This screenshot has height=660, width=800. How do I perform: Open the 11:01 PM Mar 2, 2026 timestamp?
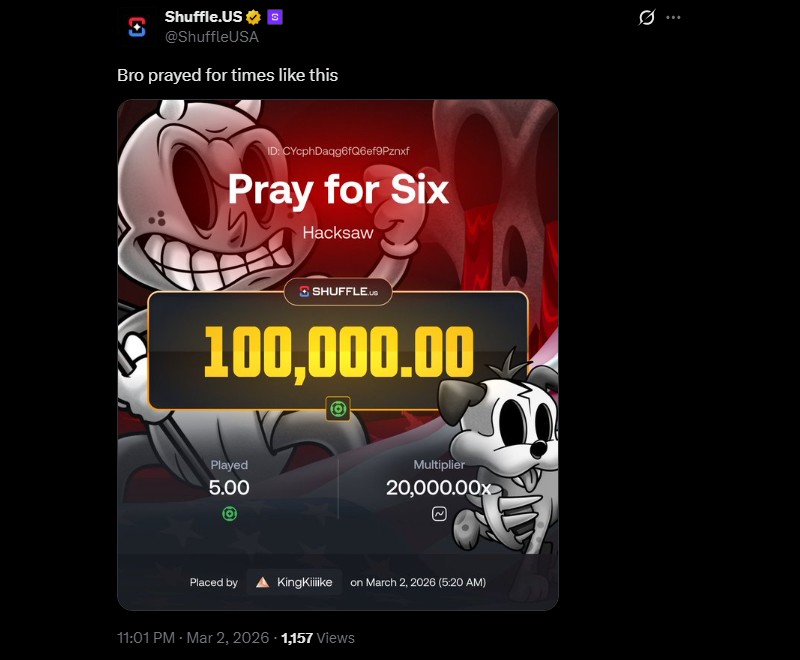tap(195, 638)
